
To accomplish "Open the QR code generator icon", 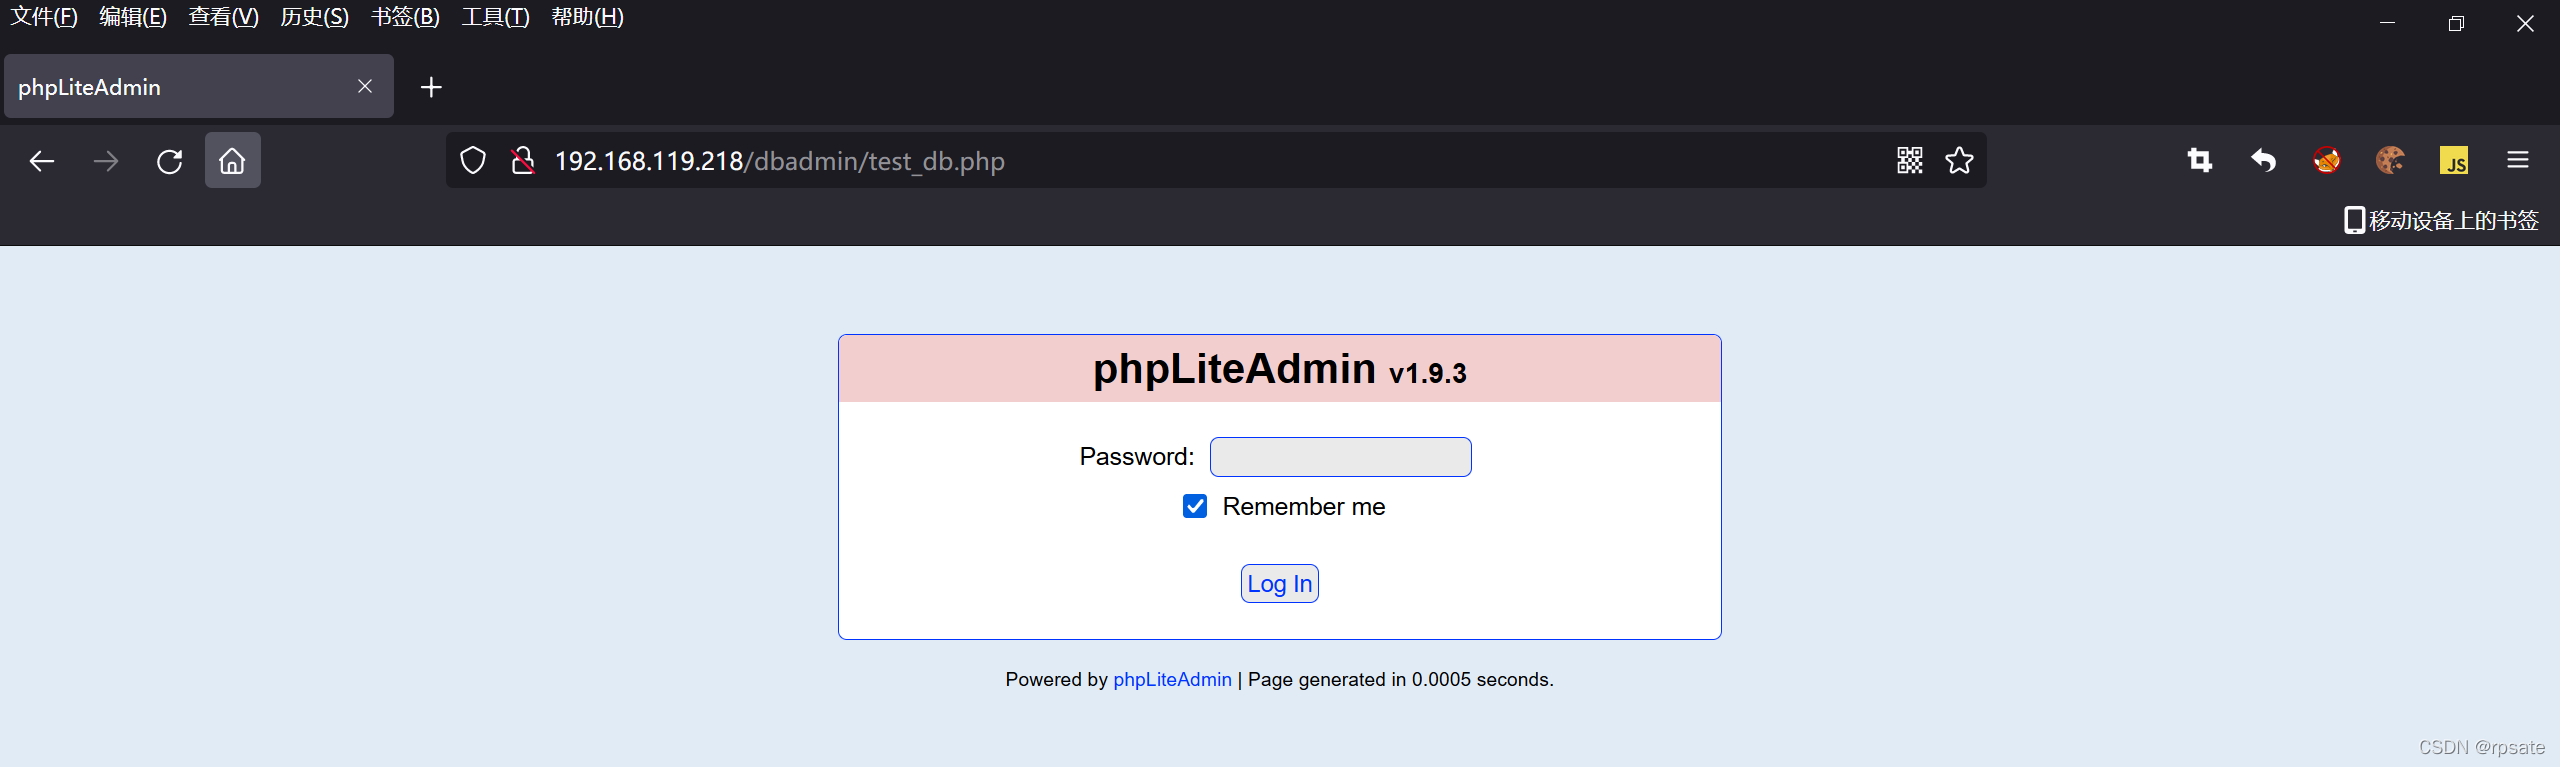I will pos(1910,160).
